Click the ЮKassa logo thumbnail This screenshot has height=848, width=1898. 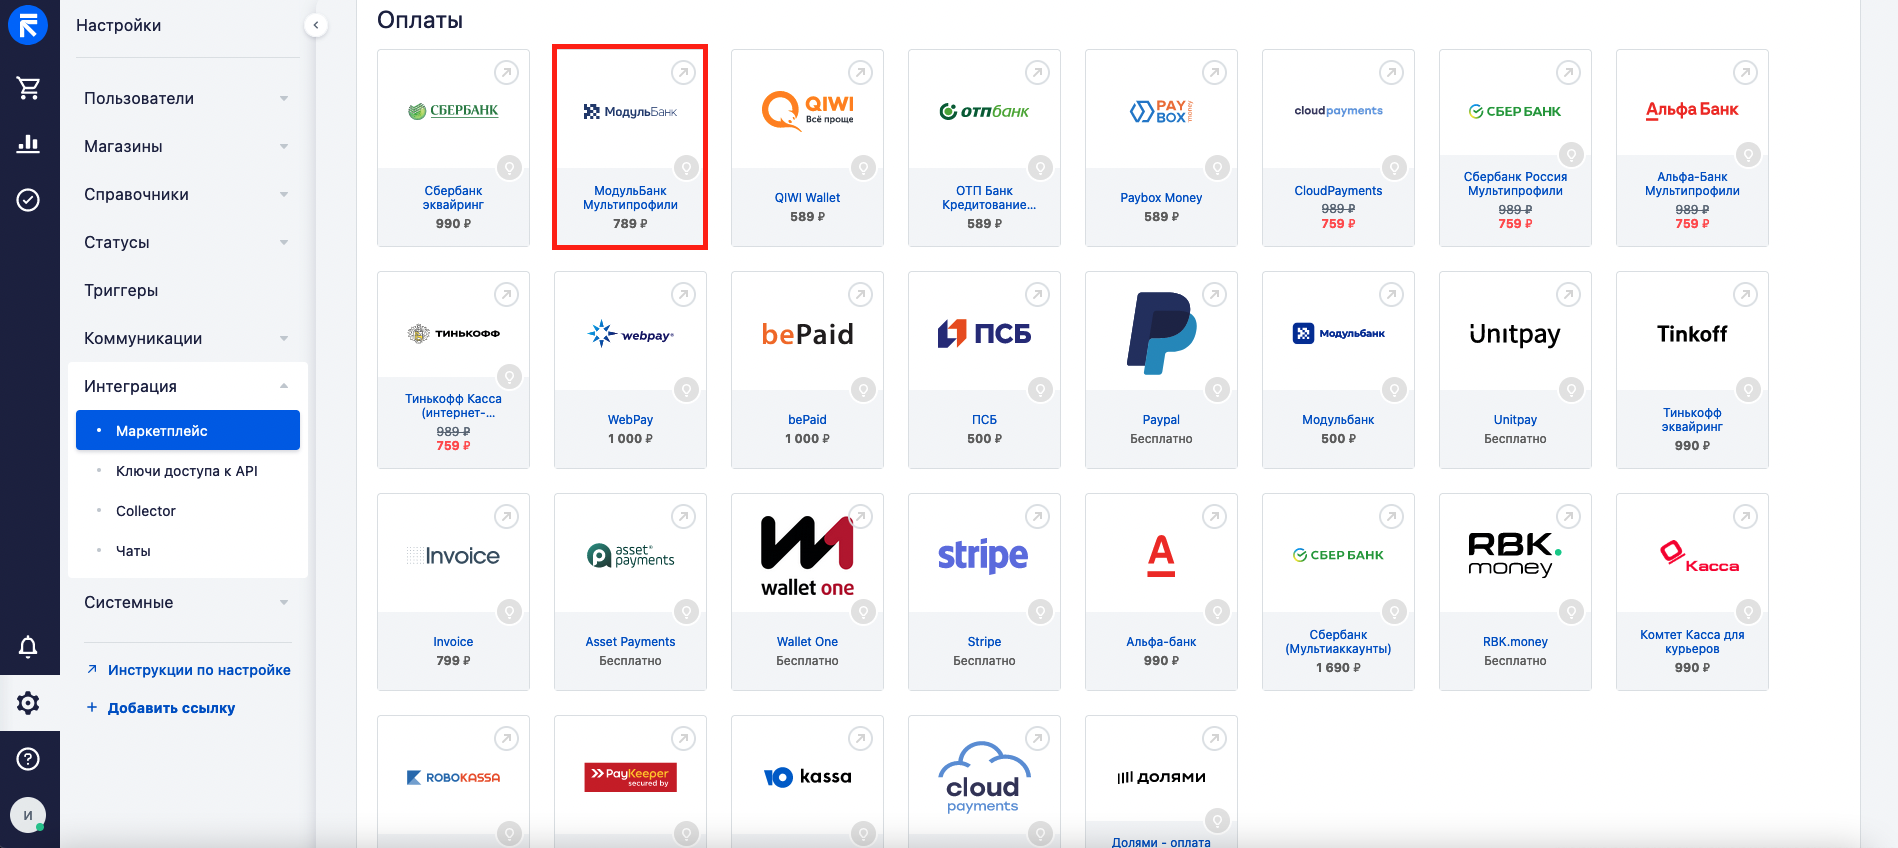[x=807, y=777]
